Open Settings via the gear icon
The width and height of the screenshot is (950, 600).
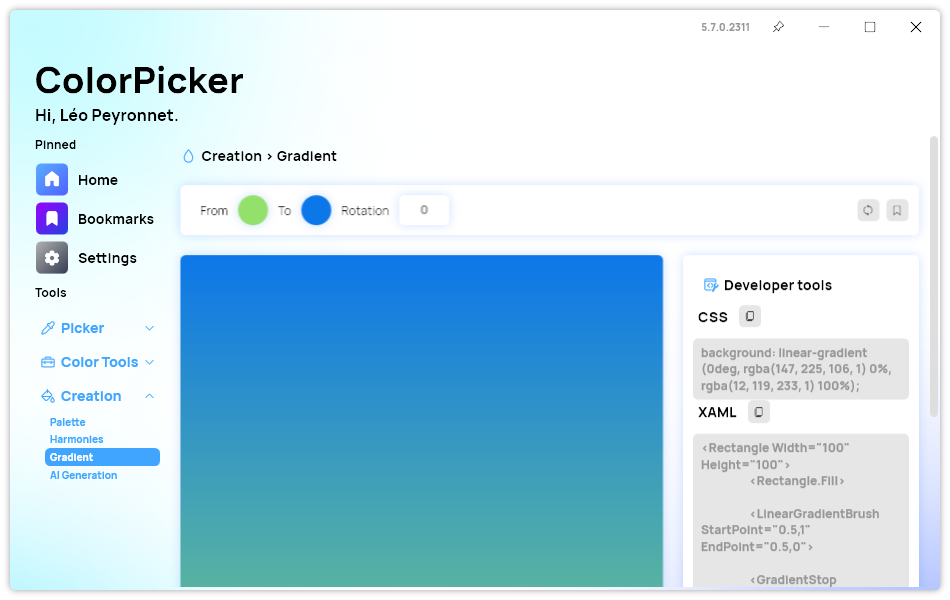(x=52, y=258)
